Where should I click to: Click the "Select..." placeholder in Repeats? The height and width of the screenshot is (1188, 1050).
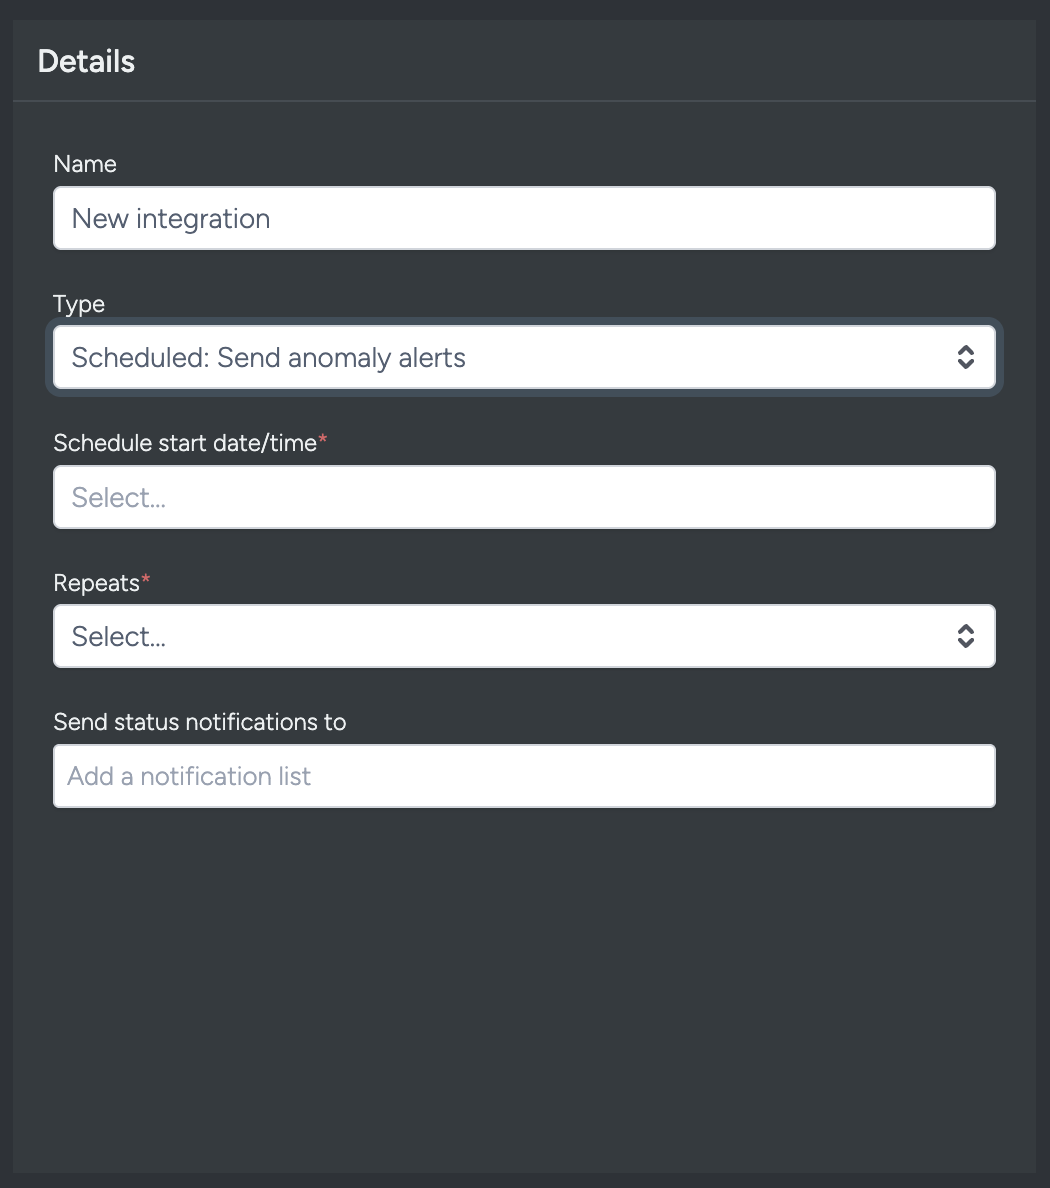pos(119,636)
